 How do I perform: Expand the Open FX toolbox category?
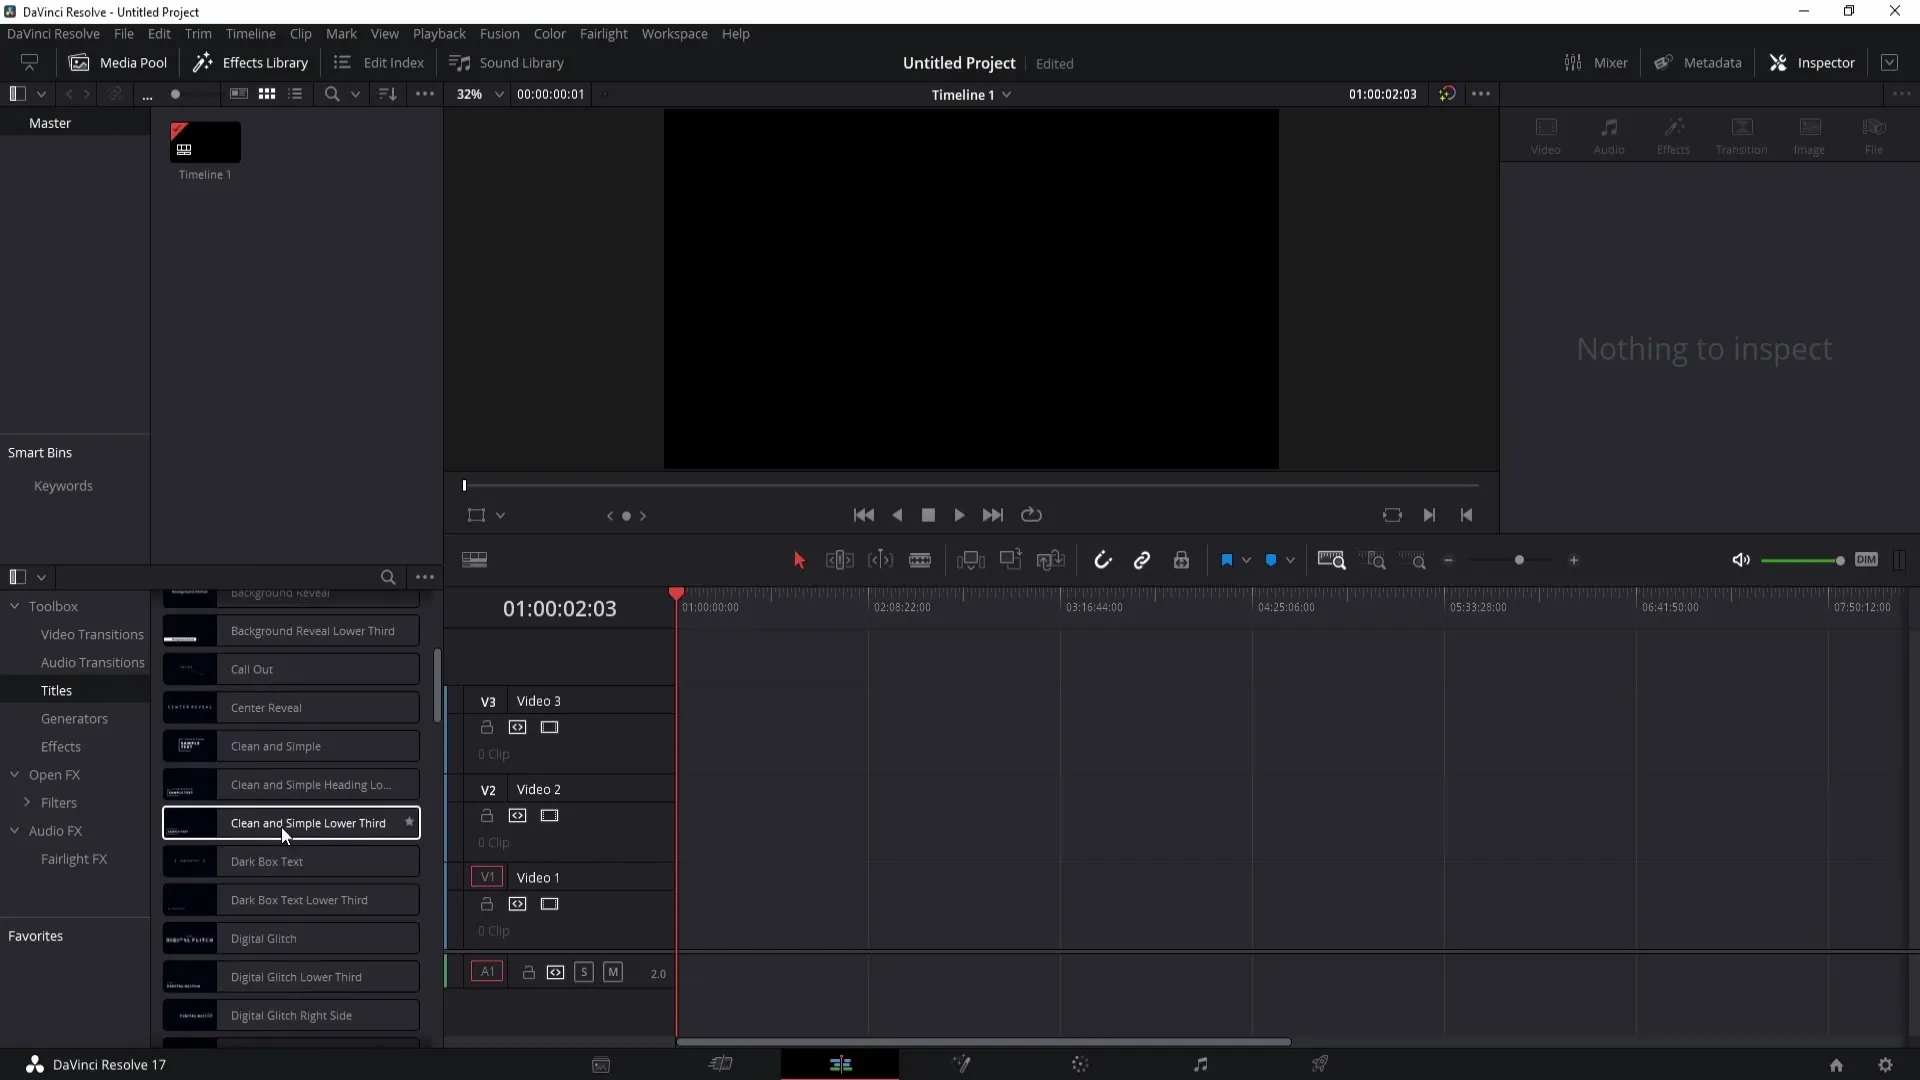coord(15,774)
